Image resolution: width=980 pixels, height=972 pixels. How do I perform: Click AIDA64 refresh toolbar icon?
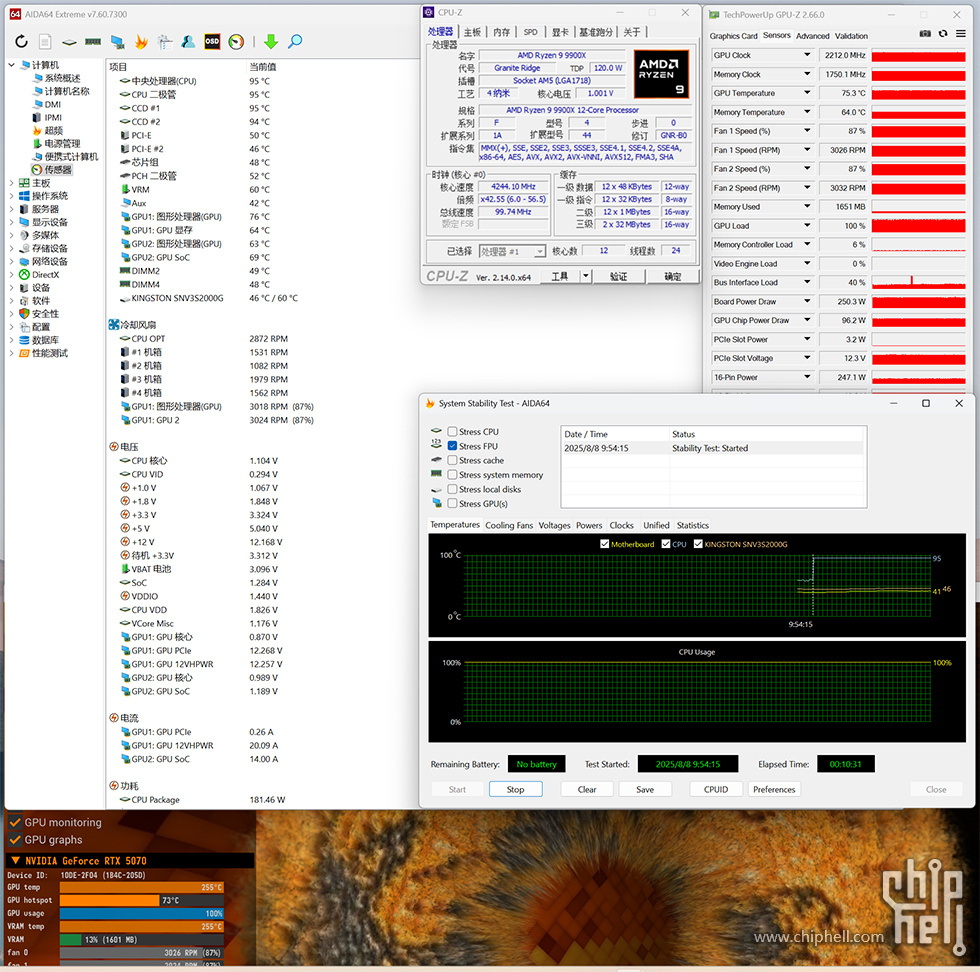tap(21, 42)
